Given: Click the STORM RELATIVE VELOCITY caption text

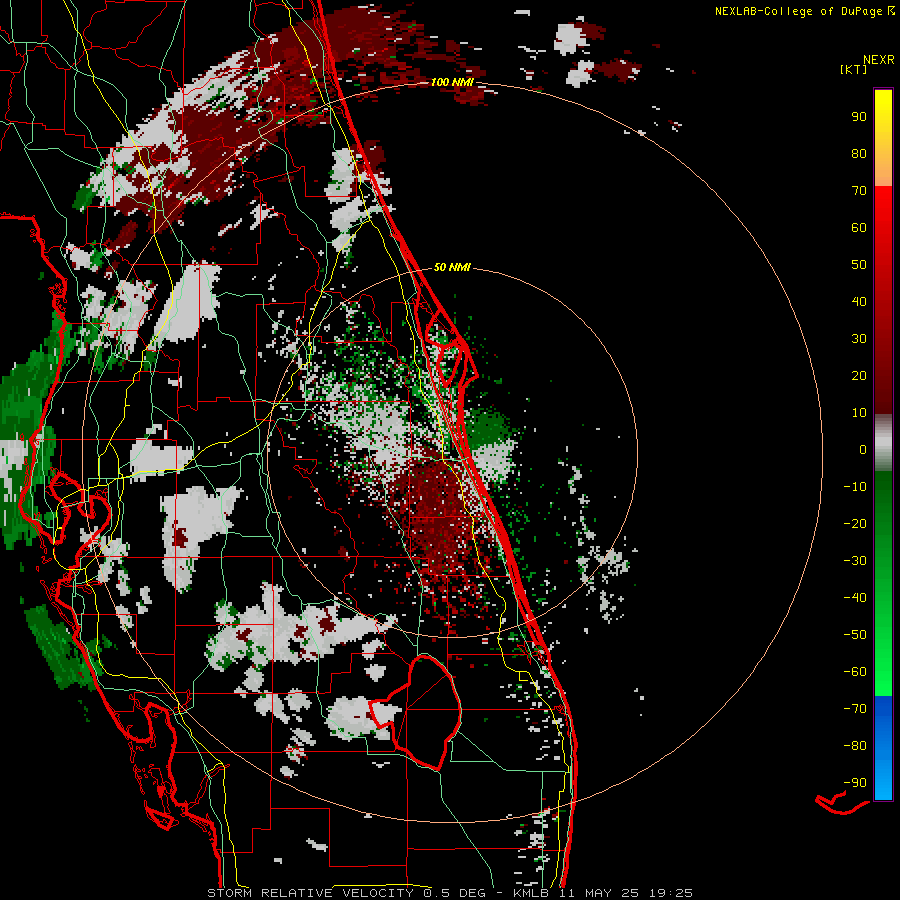Looking at the screenshot, I should pos(310,893).
